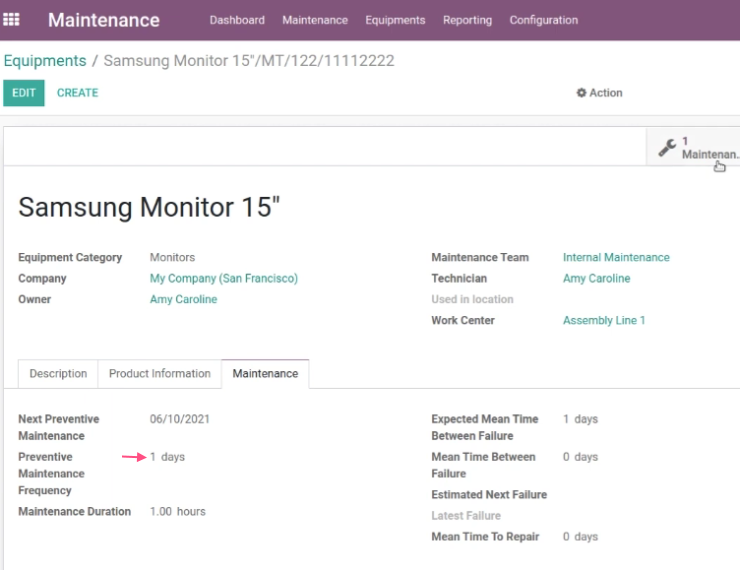Click the Monitors category value
The image size is (740, 570).
click(172, 257)
